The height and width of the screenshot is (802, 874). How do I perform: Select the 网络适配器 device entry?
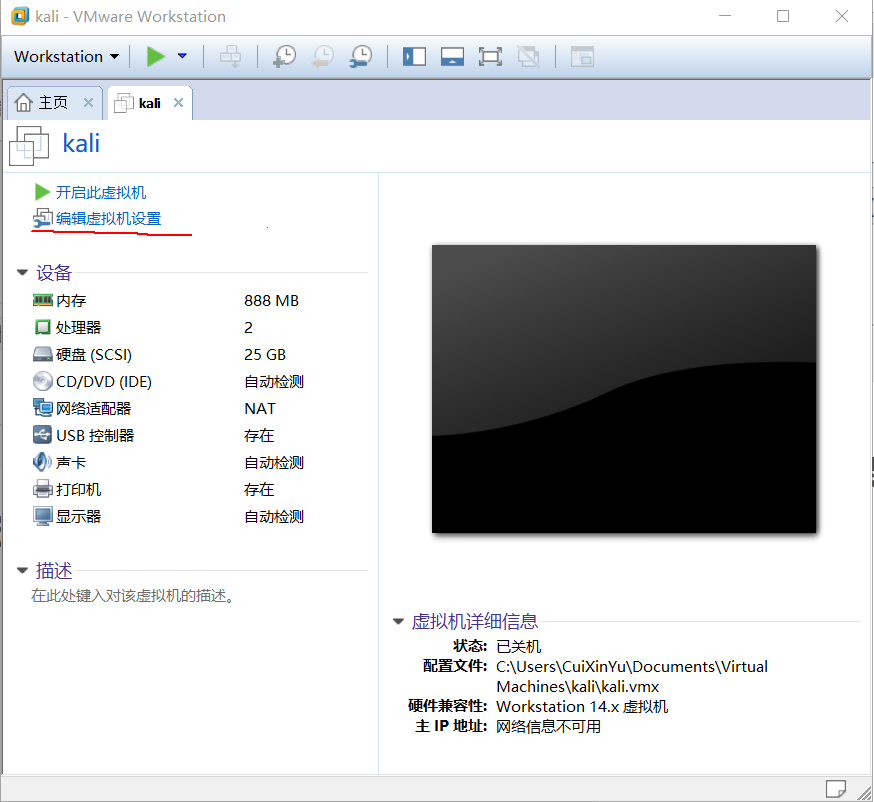(94, 409)
